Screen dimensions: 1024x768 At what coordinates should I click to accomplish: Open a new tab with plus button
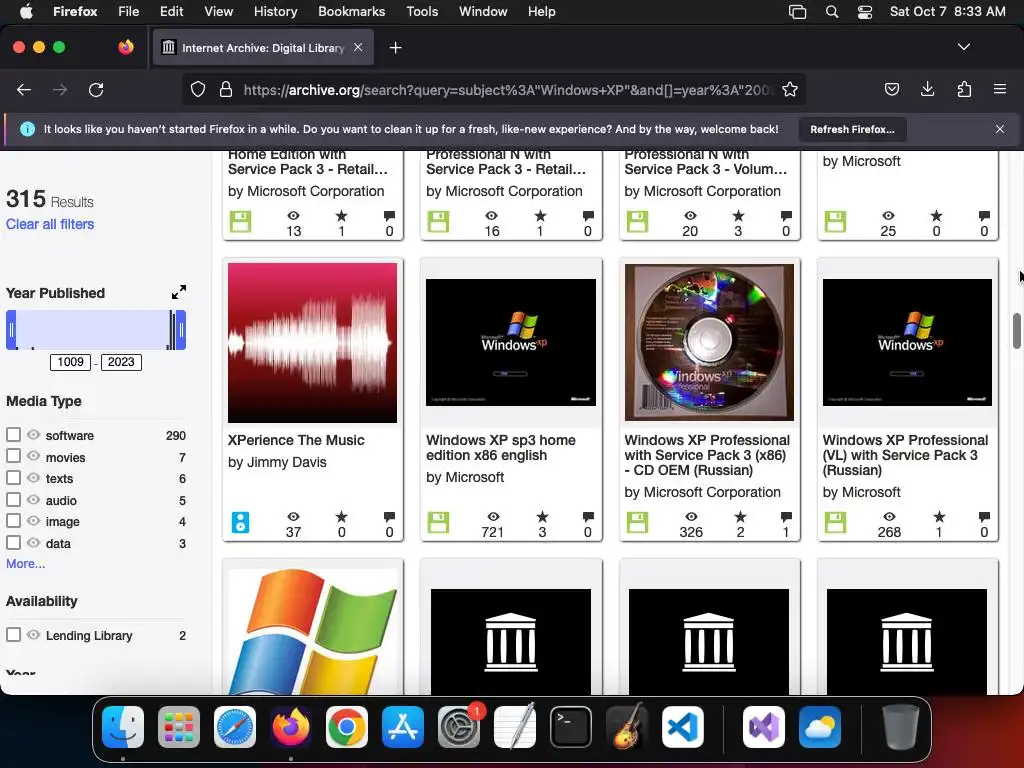click(x=395, y=48)
